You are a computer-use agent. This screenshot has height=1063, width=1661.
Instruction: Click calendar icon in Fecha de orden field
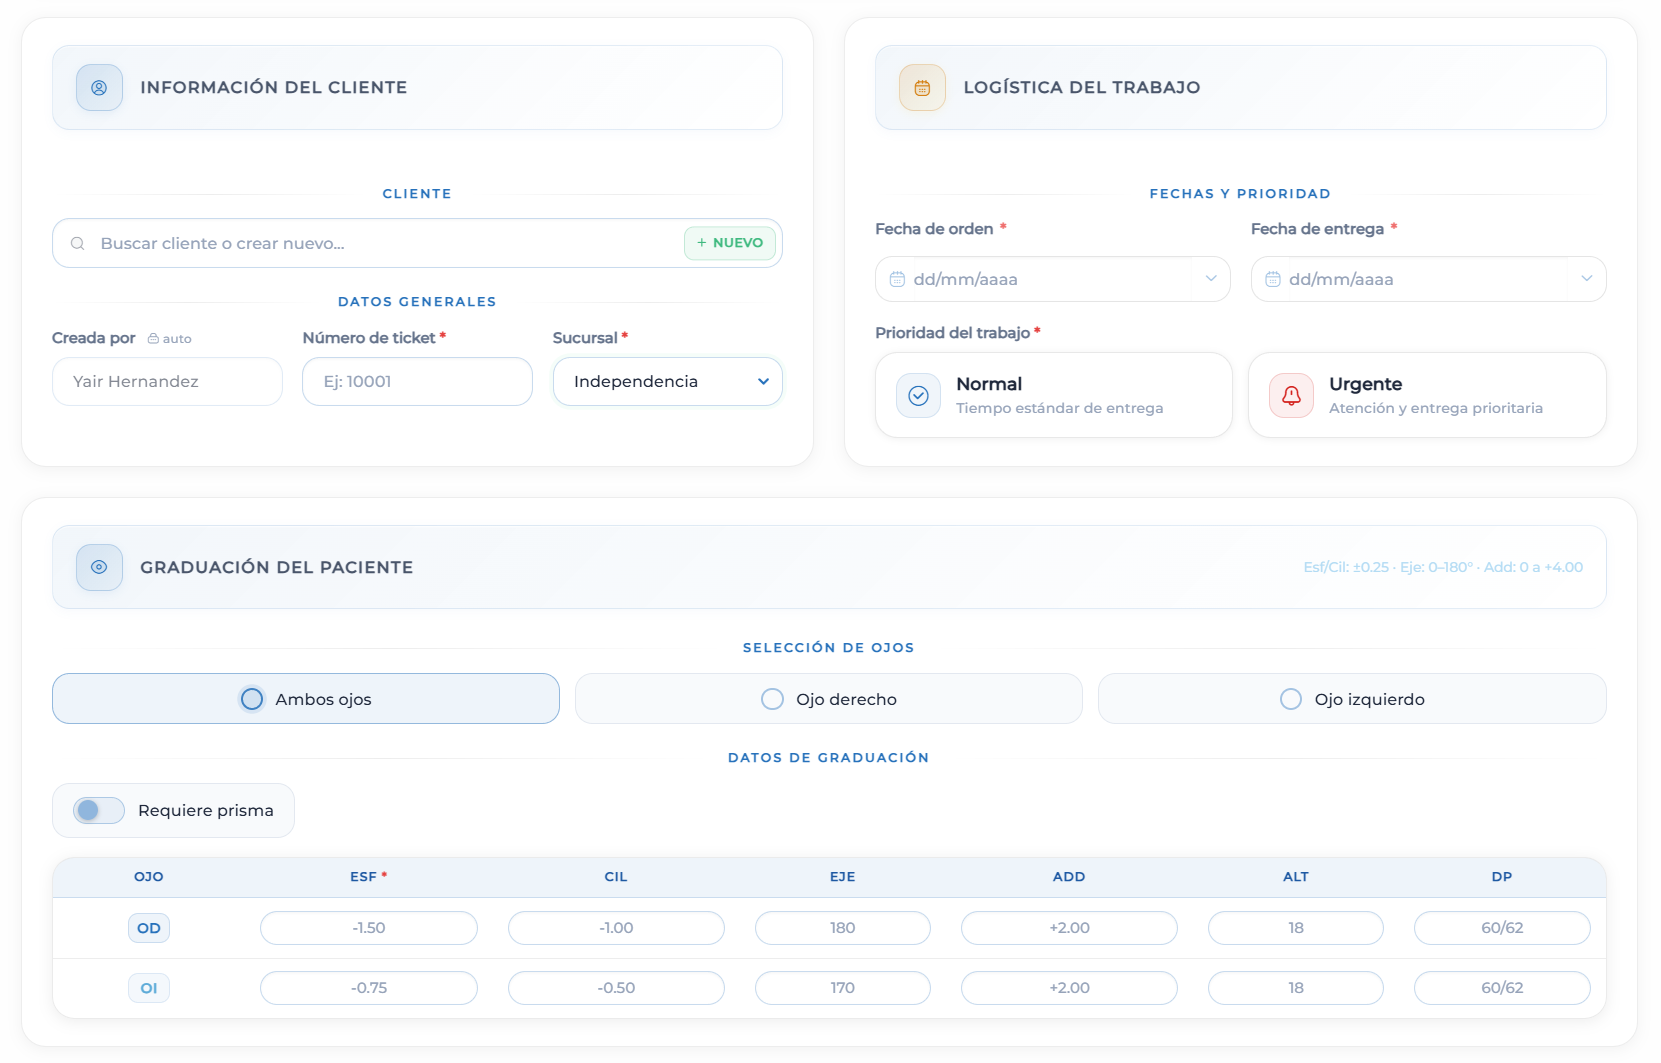click(x=897, y=280)
